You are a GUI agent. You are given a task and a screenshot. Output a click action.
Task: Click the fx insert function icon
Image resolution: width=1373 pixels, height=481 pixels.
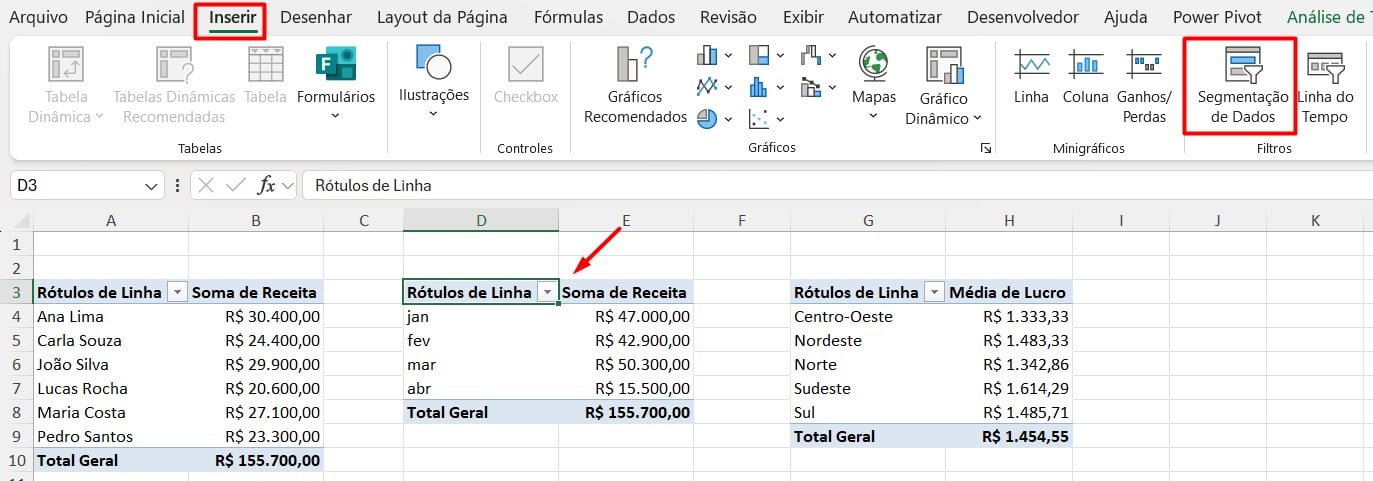click(x=266, y=185)
